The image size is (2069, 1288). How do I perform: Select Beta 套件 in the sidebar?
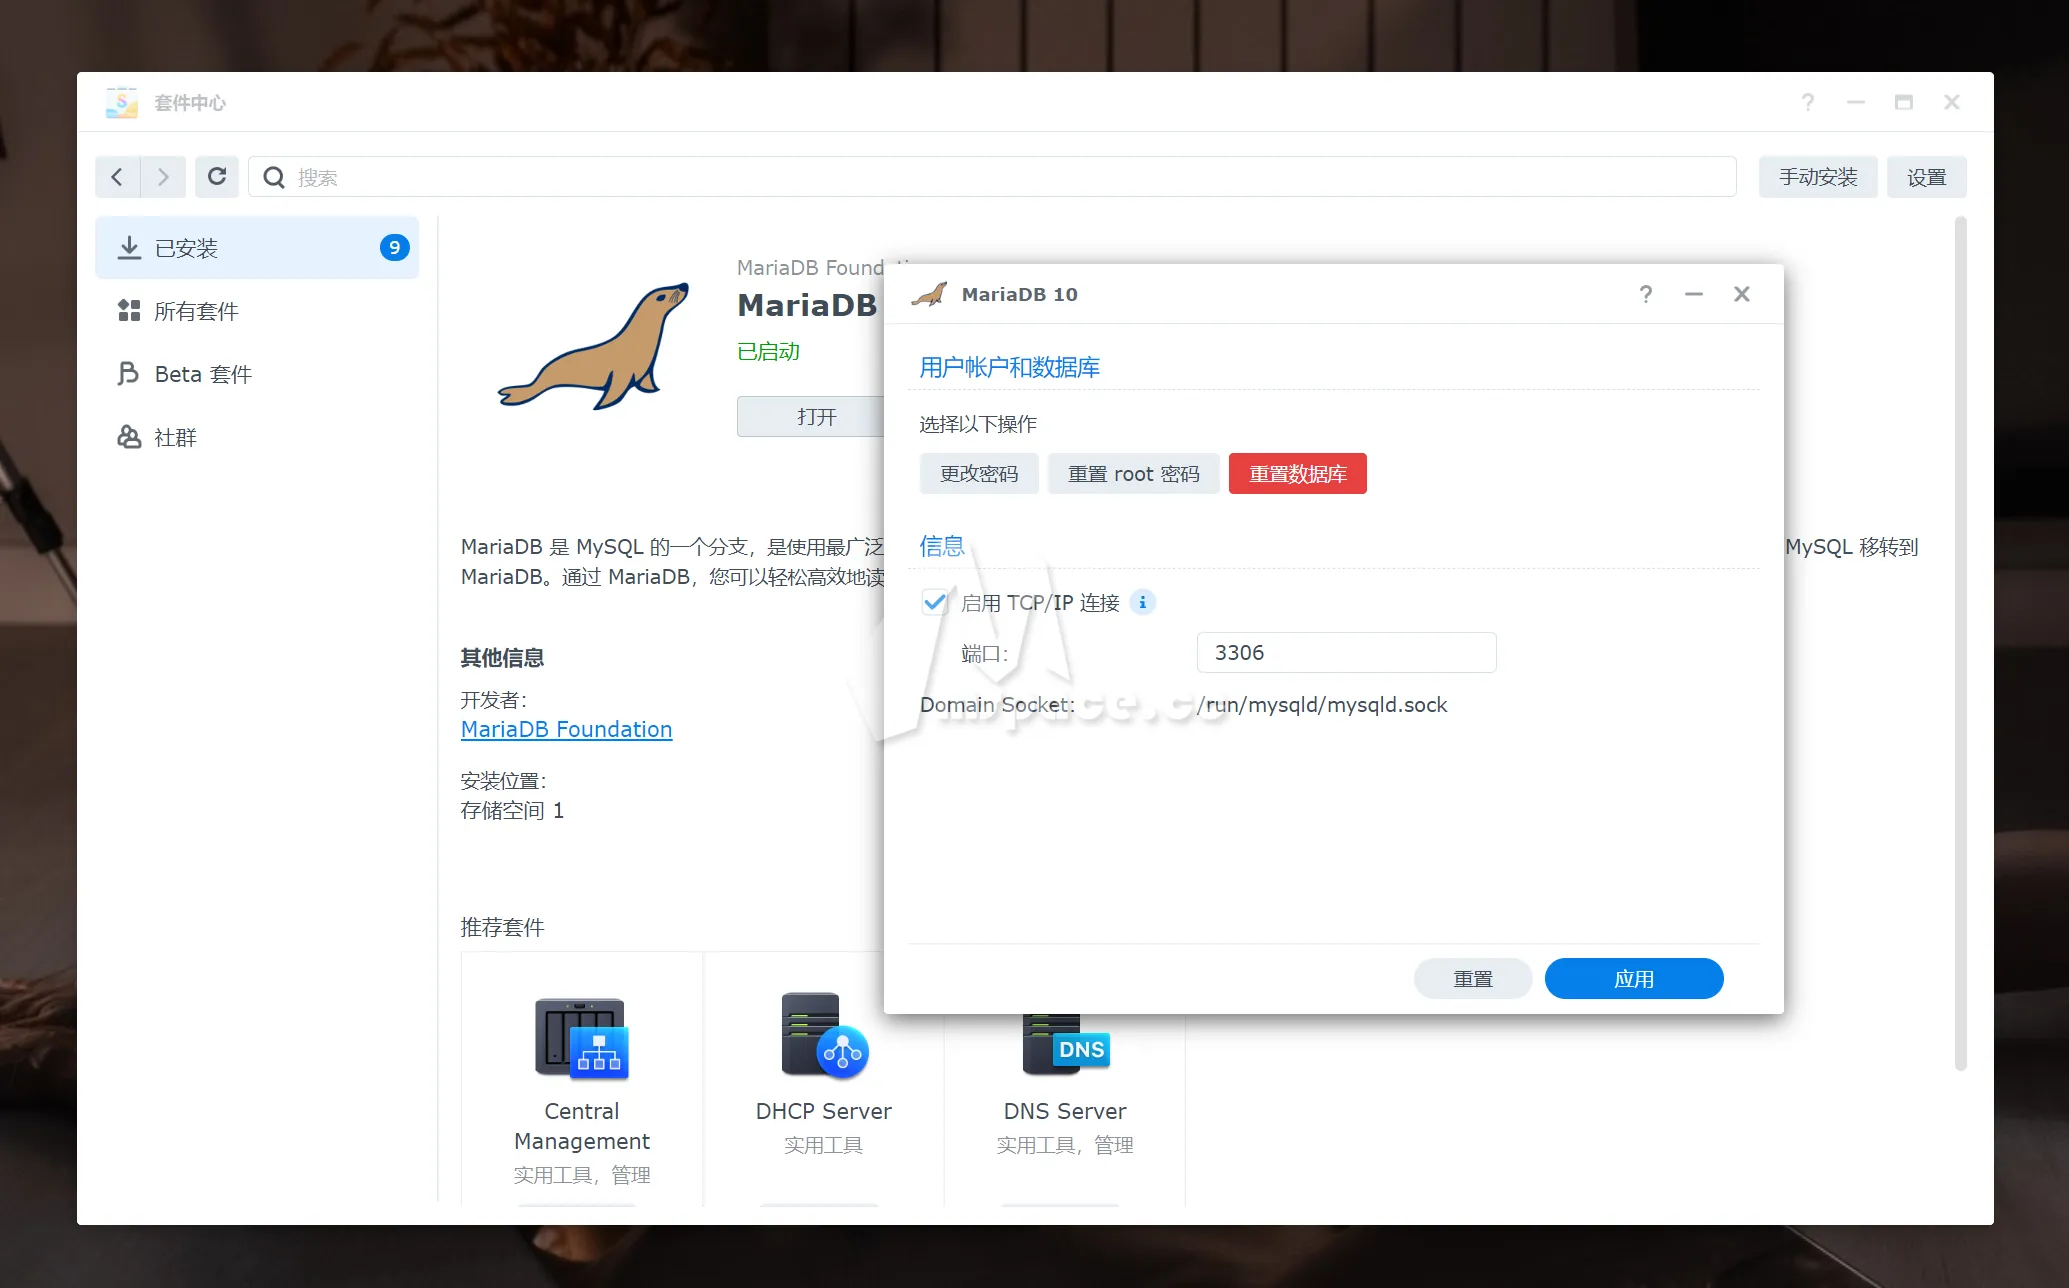pyautogui.click(x=257, y=374)
